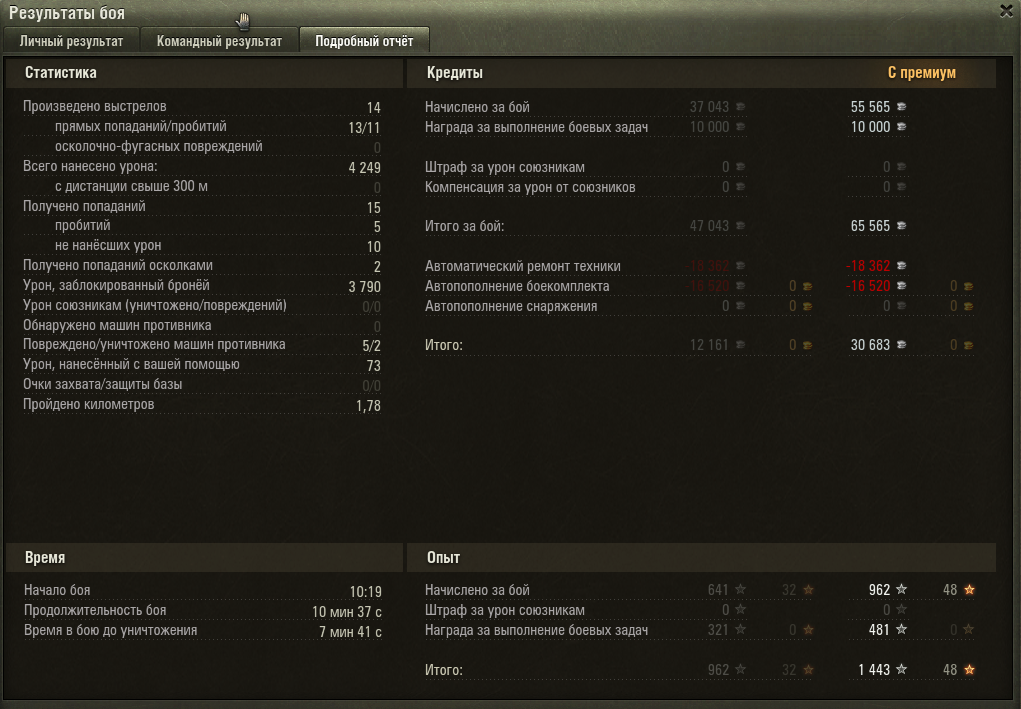The height and width of the screenshot is (709, 1021).
Task: Click star icon next to 962 experience earned
Action: [x=901, y=589]
